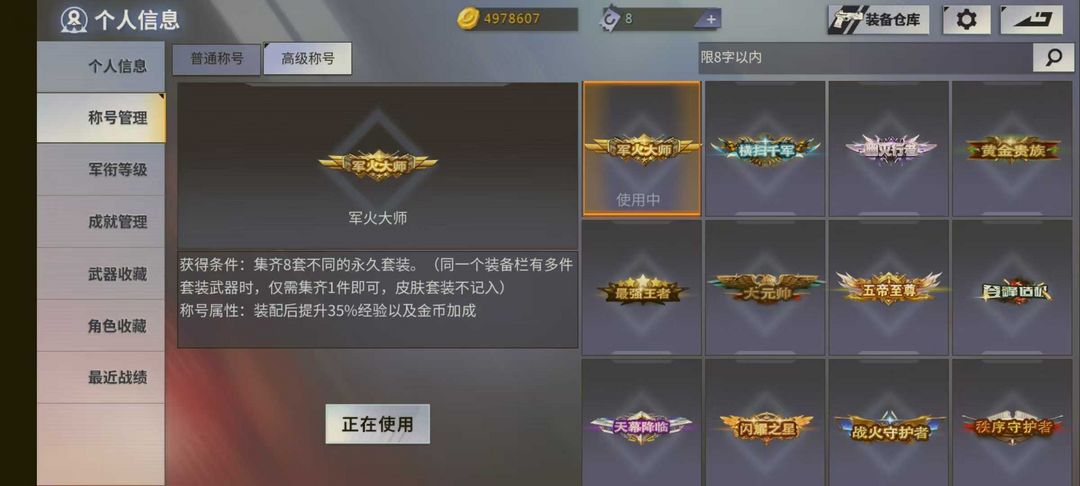Click the profile avatar icon beside 个人信息
The width and height of the screenshot is (1080, 486).
74,20
